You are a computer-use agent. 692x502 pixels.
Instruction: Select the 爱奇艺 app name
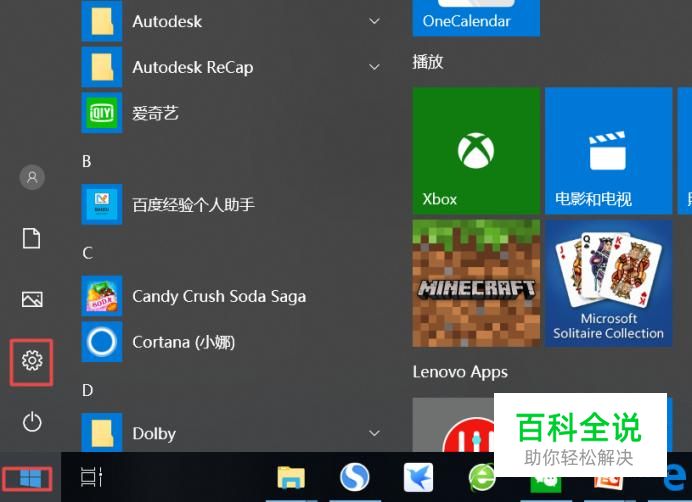[155, 113]
